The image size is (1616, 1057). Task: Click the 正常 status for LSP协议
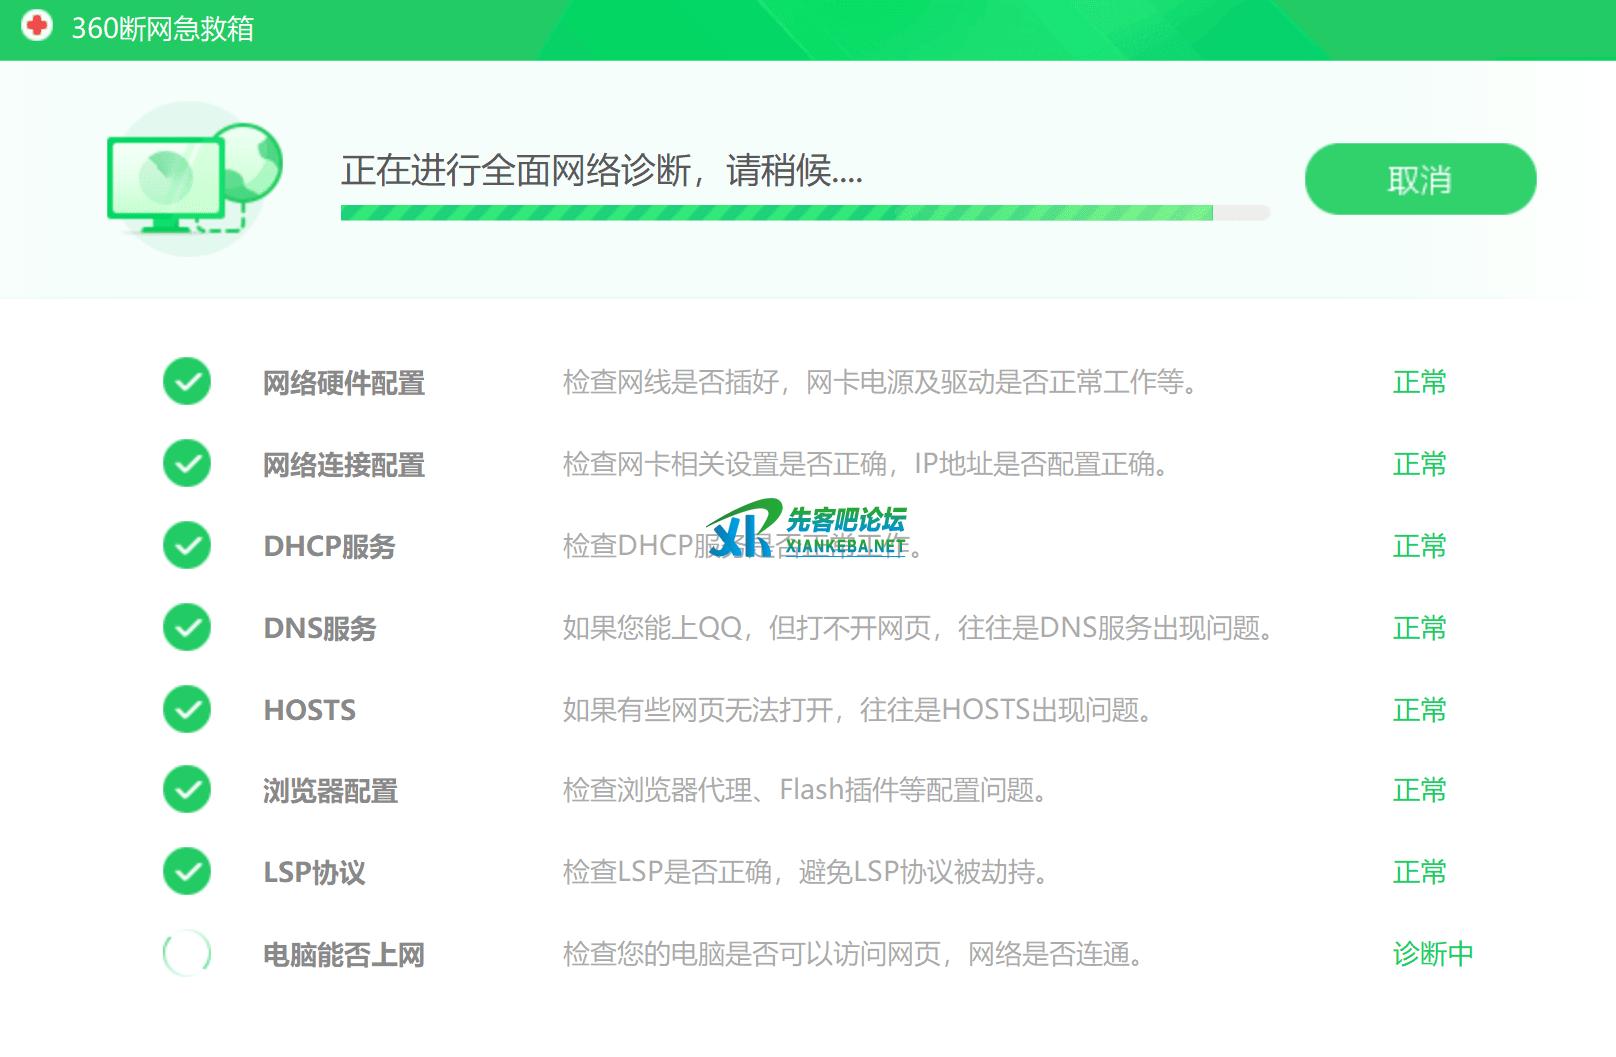[x=1419, y=872]
